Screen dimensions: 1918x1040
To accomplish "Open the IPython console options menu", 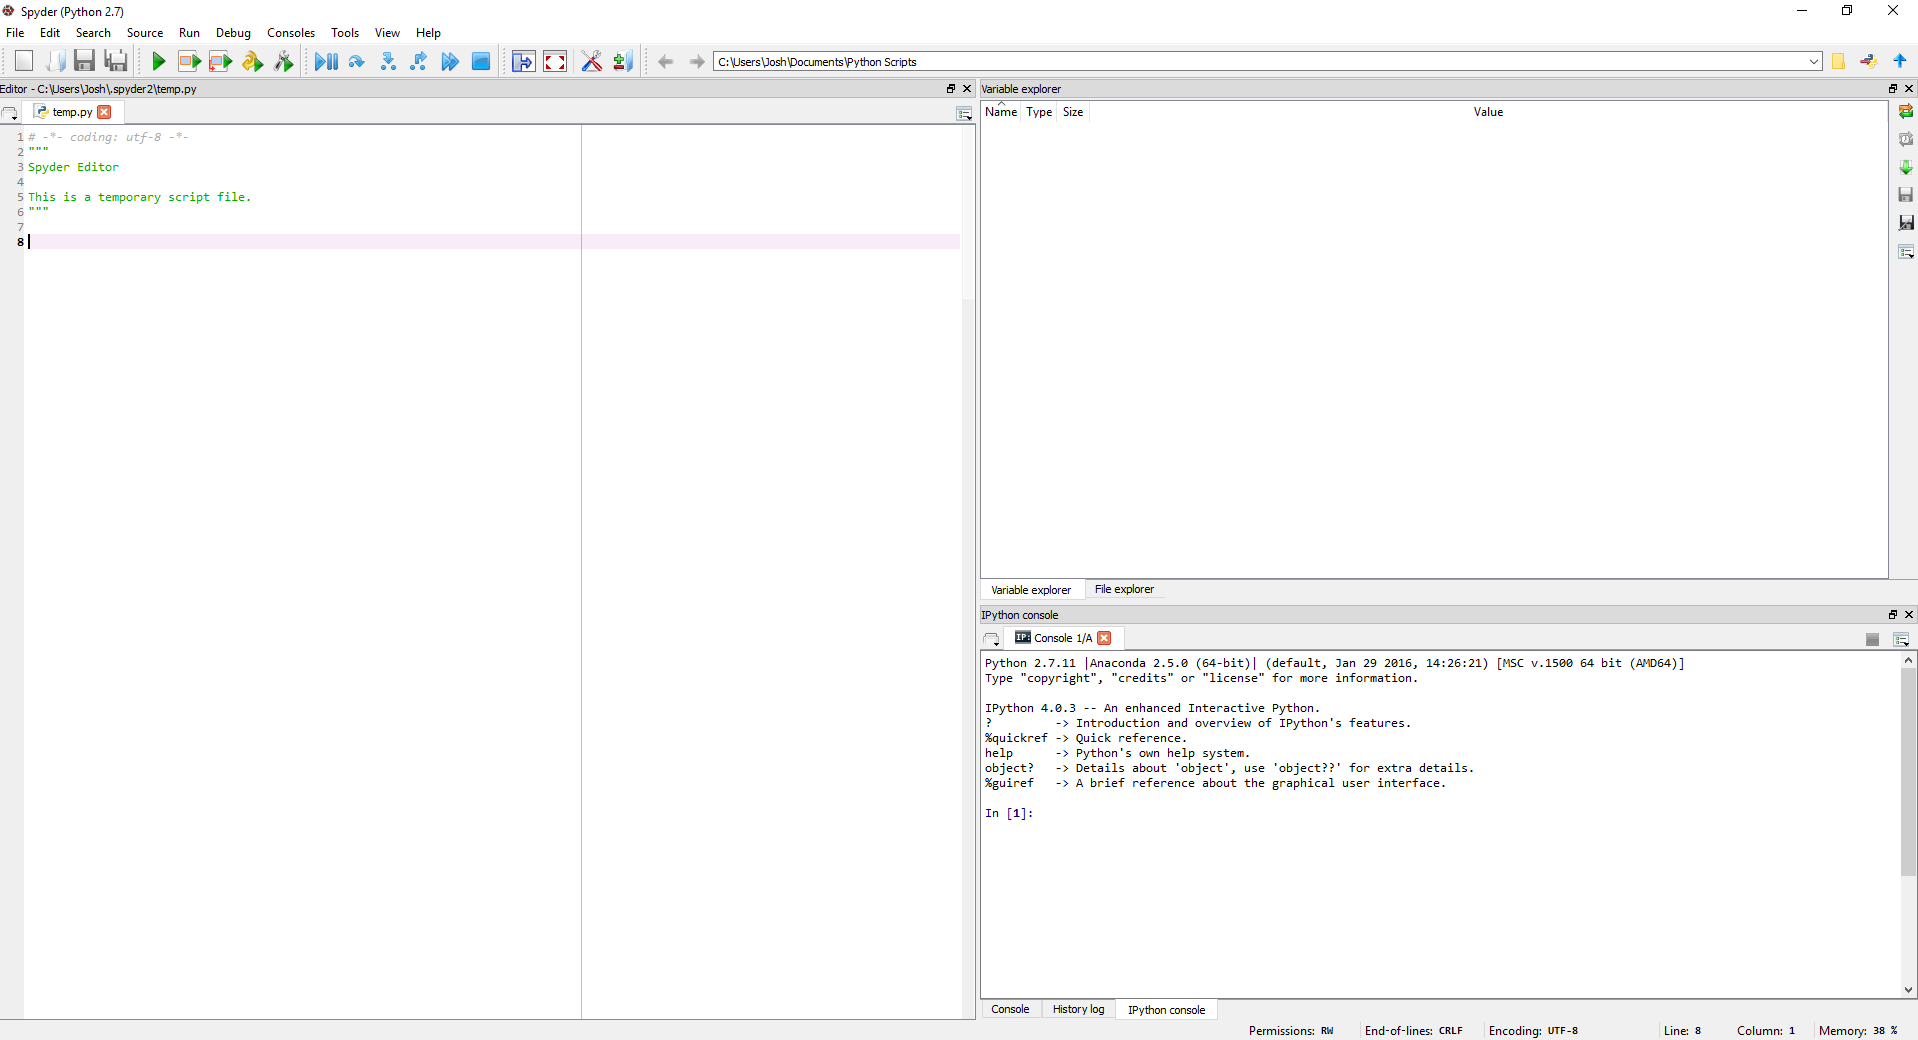I will click(x=1901, y=639).
